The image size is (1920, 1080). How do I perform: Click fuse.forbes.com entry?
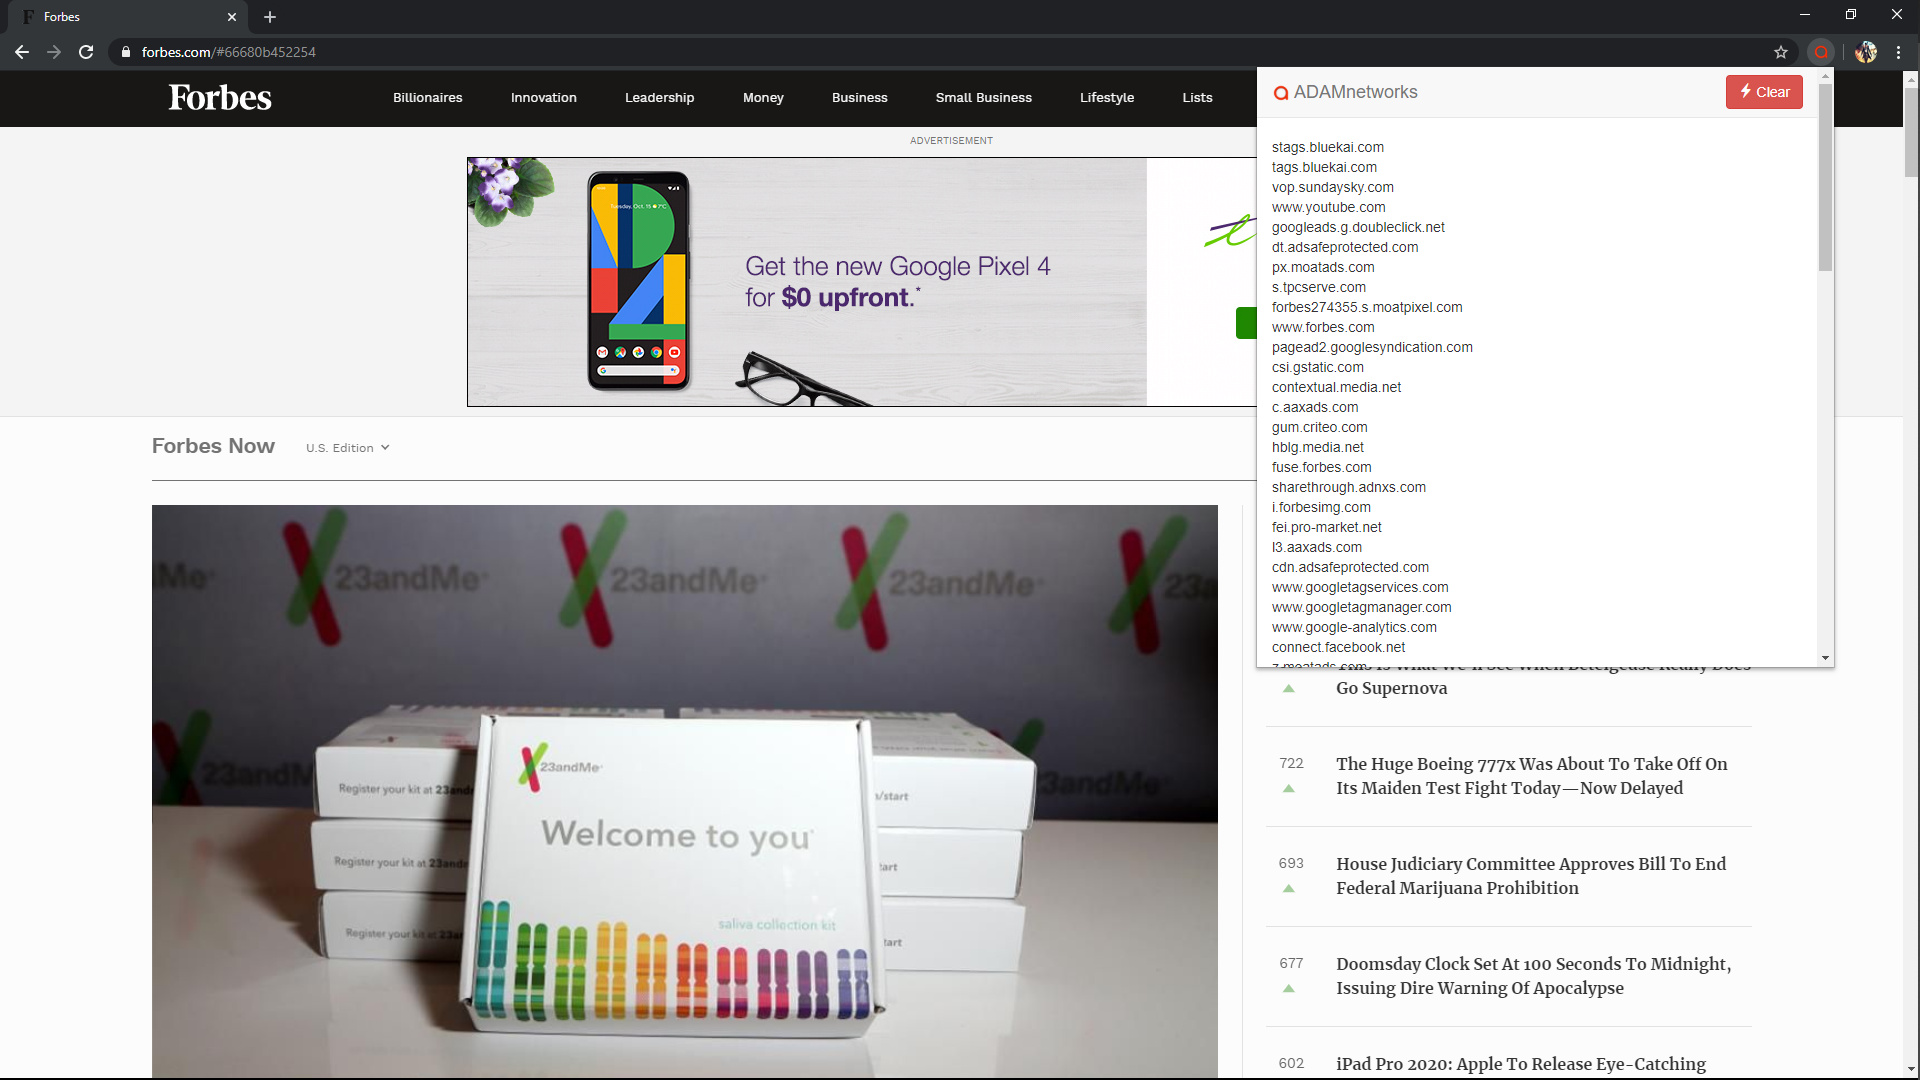(1322, 467)
